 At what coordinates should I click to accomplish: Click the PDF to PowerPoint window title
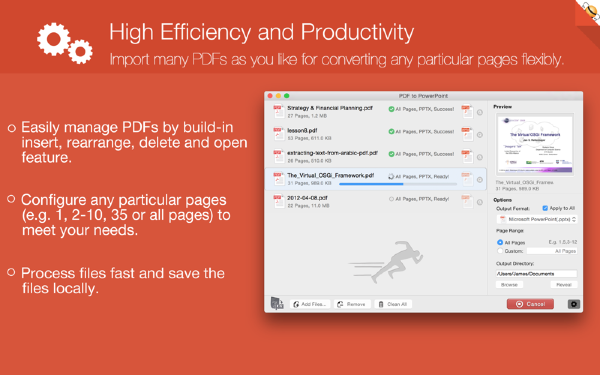click(423, 96)
